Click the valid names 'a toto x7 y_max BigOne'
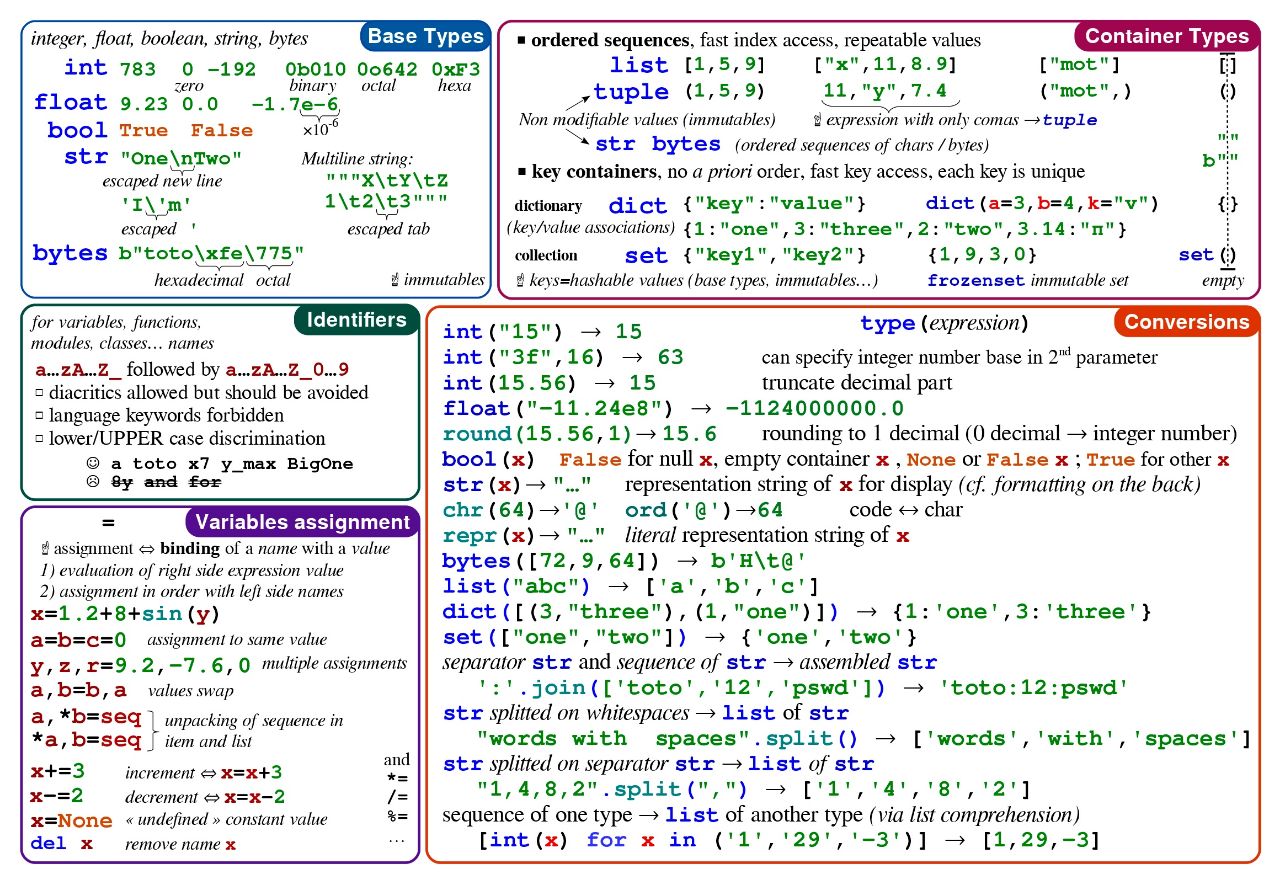Screen dimensions: 1280x881 [232, 464]
